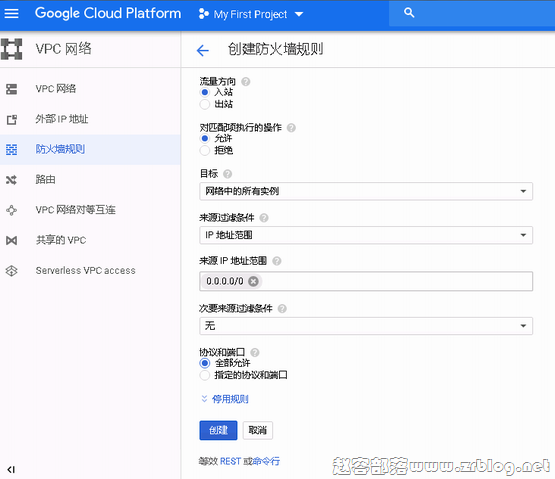Remove the 0.0.0.0/0 chip with x
The image size is (555, 479).
coord(253,281)
